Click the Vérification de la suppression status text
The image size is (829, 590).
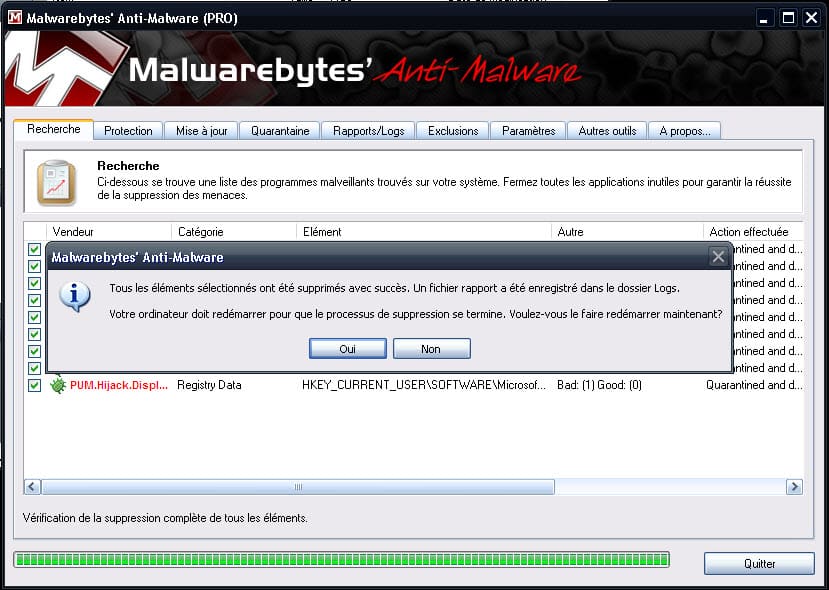tap(165, 518)
